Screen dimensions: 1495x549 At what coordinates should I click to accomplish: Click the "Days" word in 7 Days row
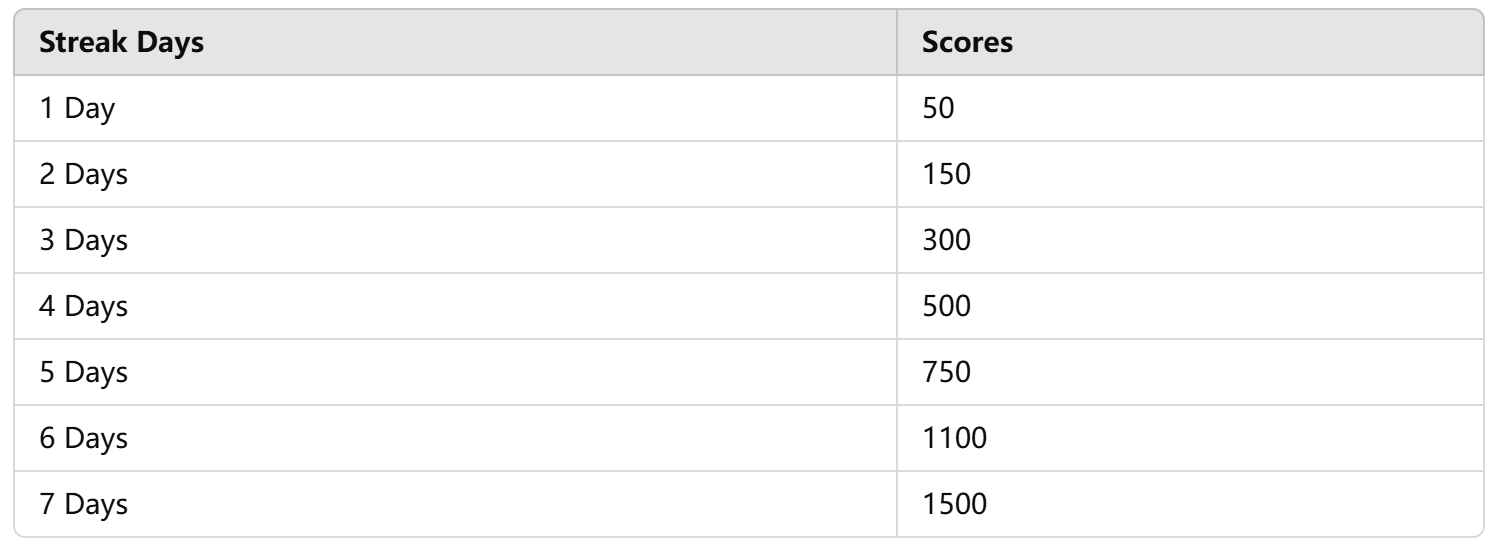(96, 507)
